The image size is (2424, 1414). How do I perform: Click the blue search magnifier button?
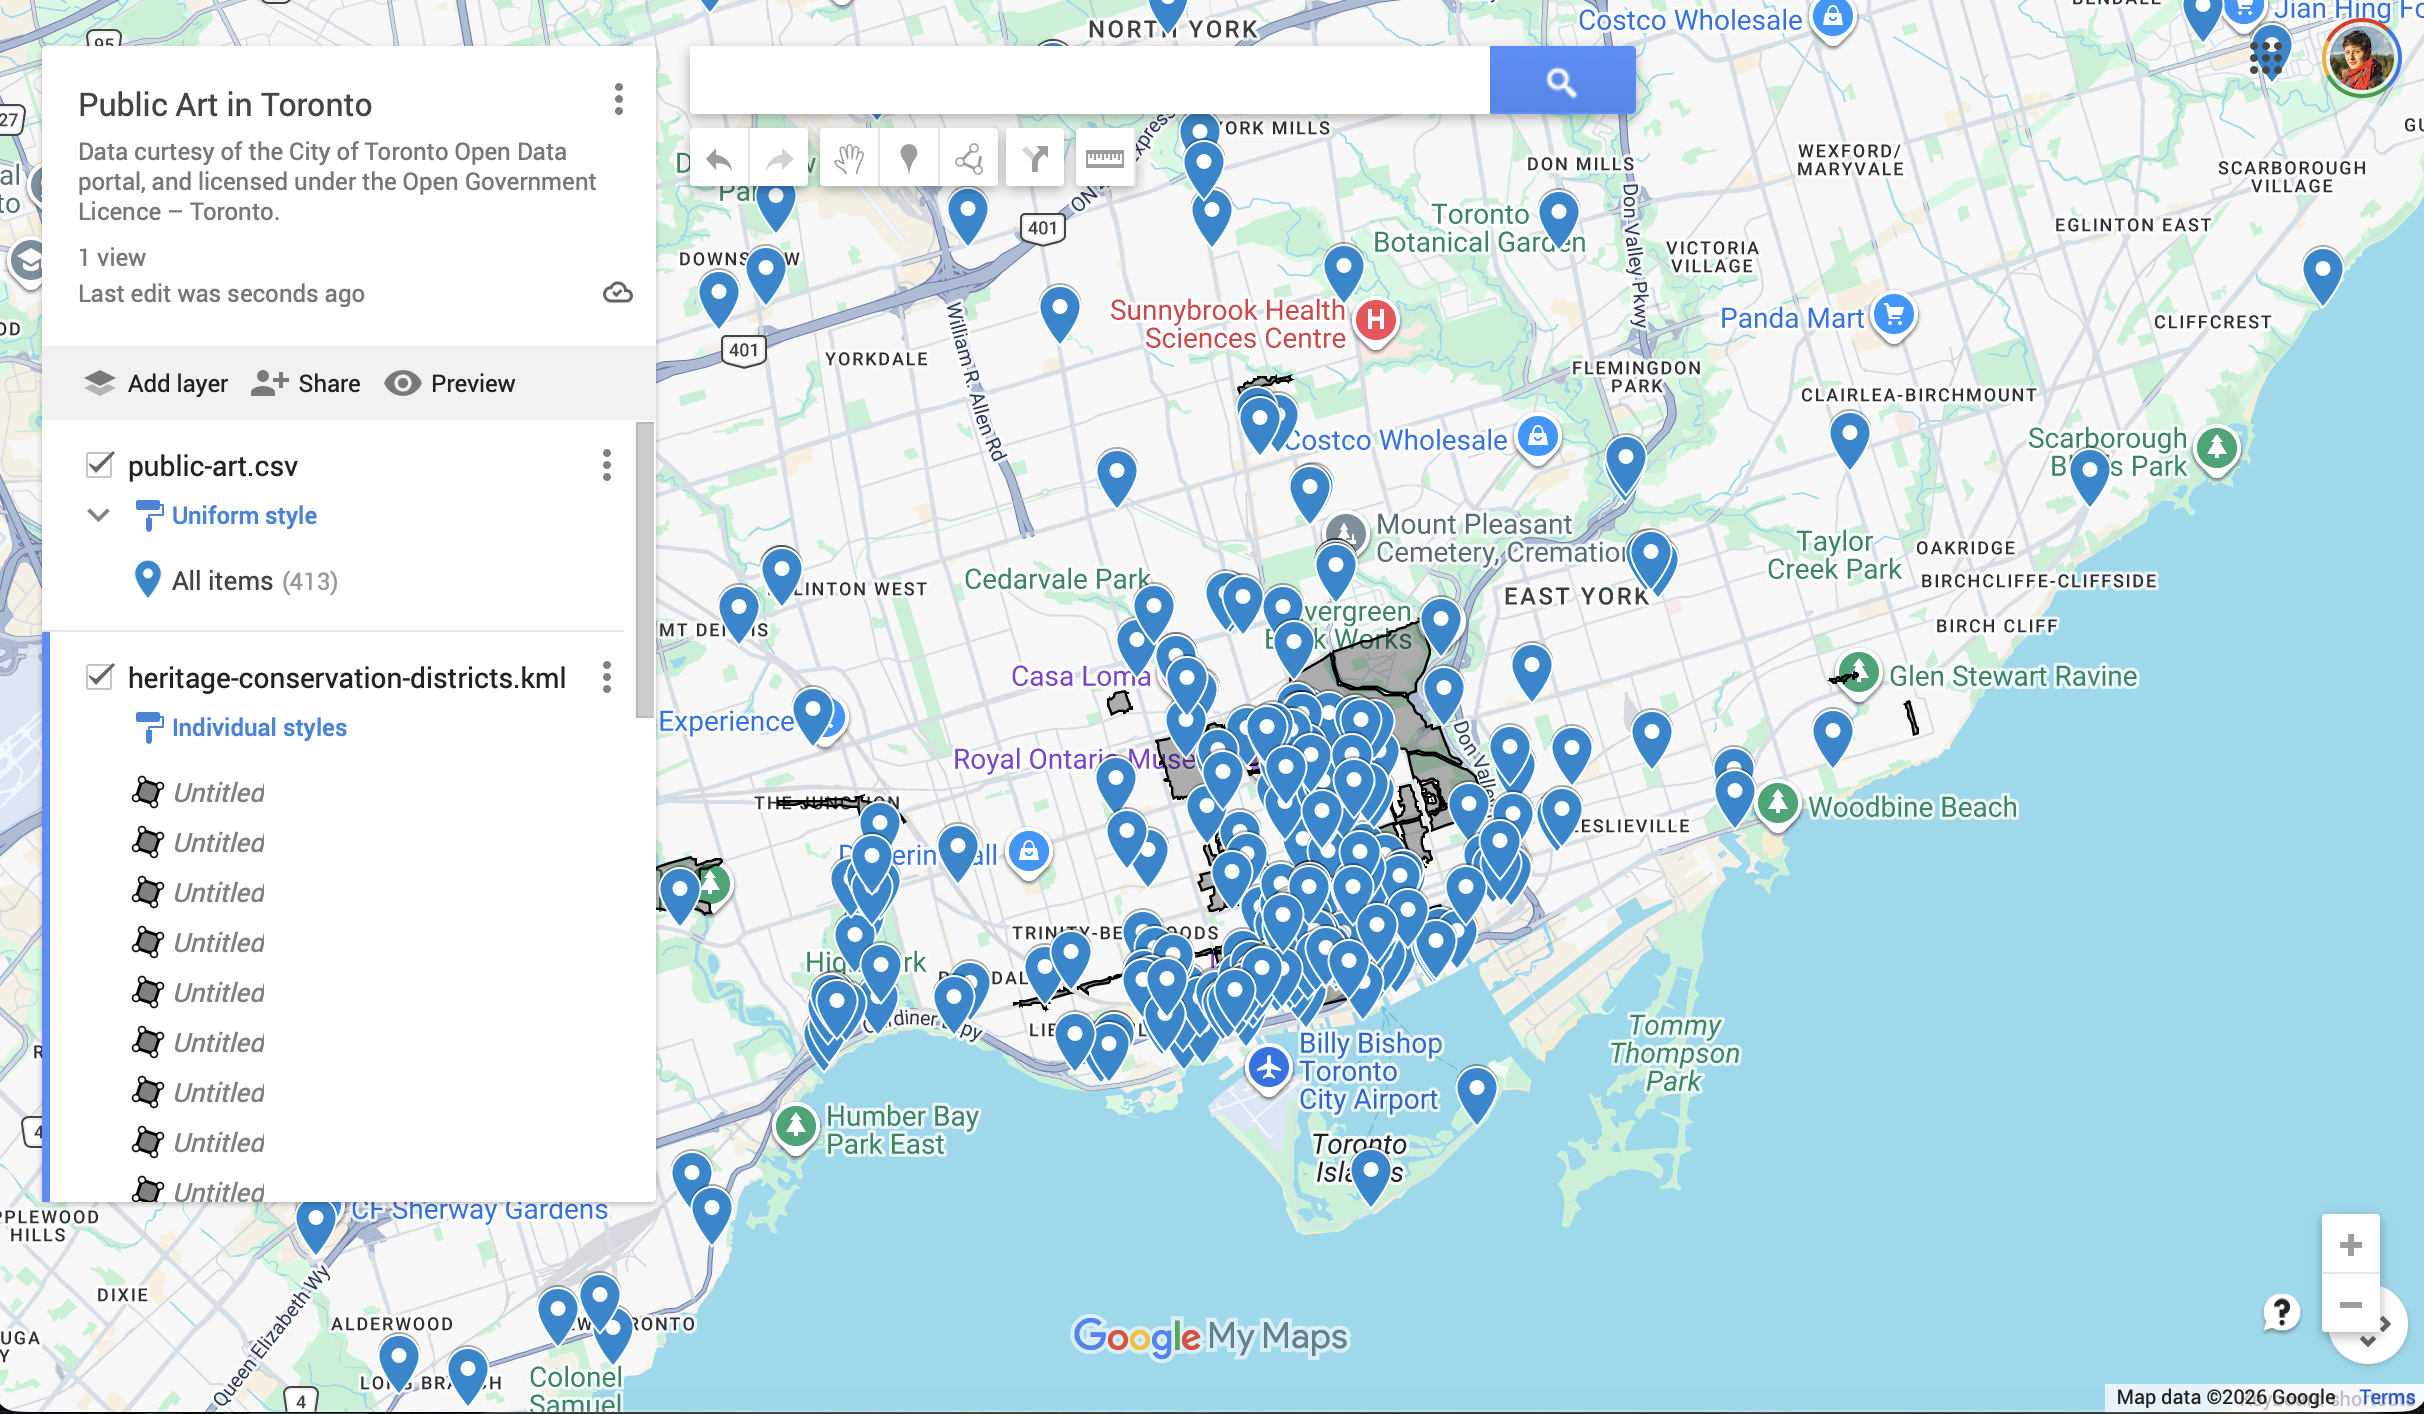pyautogui.click(x=1561, y=81)
